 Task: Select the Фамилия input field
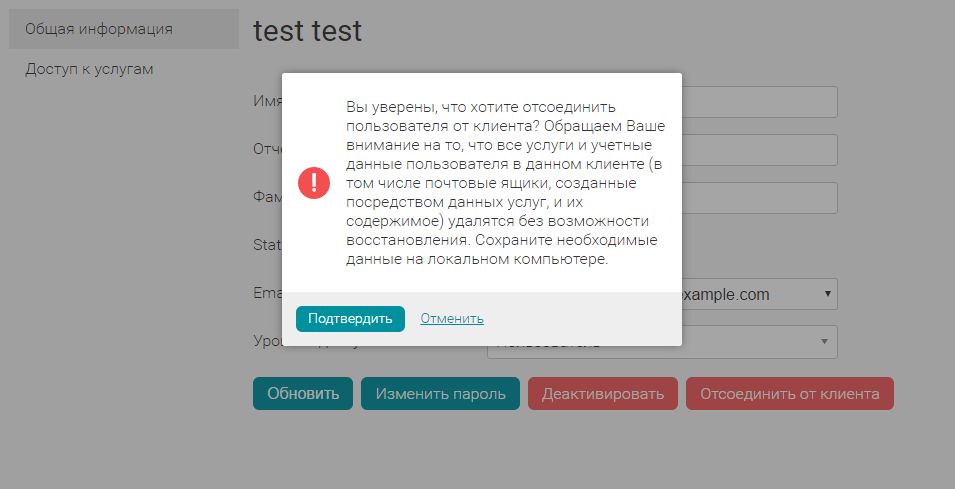(x=760, y=198)
